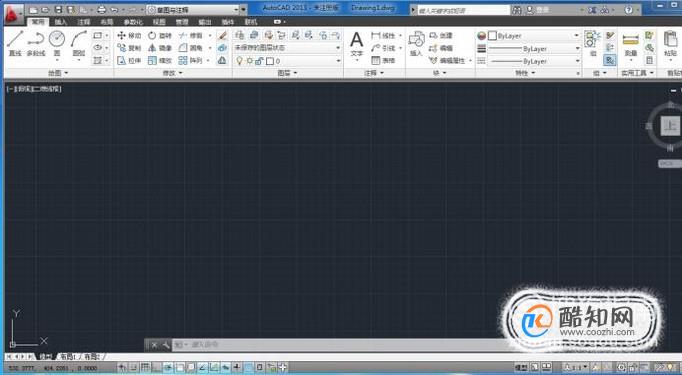This screenshot has width=682, height=375.
Task: Click the Plot printer icon
Action: (101, 10)
